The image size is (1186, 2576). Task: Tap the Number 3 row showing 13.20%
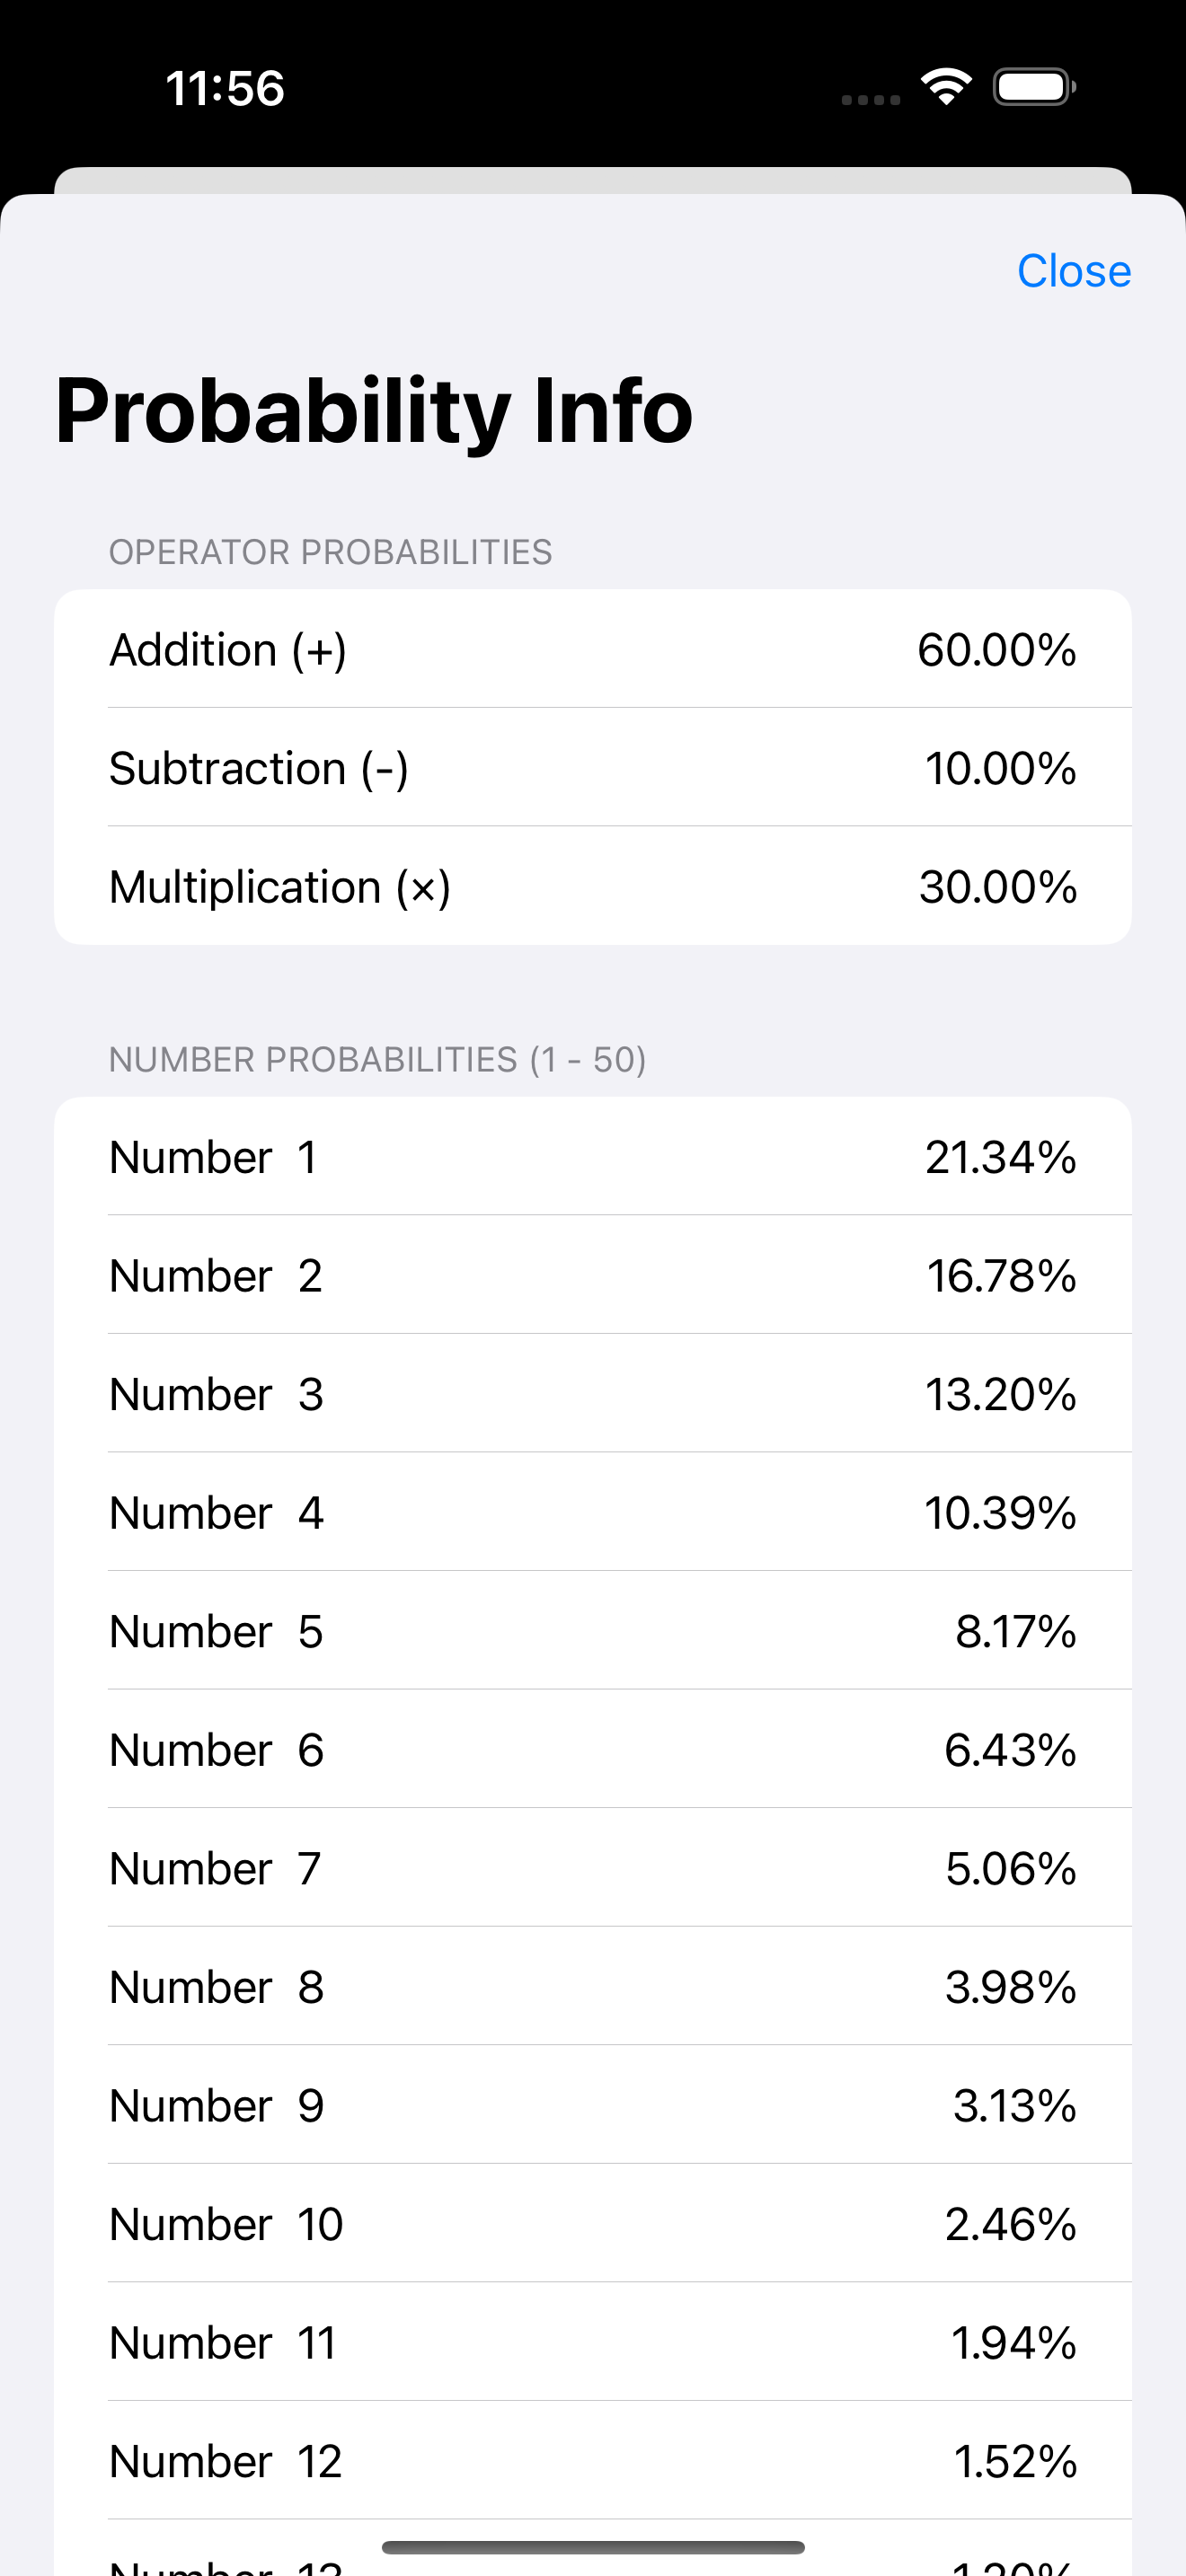click(593, 1394)
